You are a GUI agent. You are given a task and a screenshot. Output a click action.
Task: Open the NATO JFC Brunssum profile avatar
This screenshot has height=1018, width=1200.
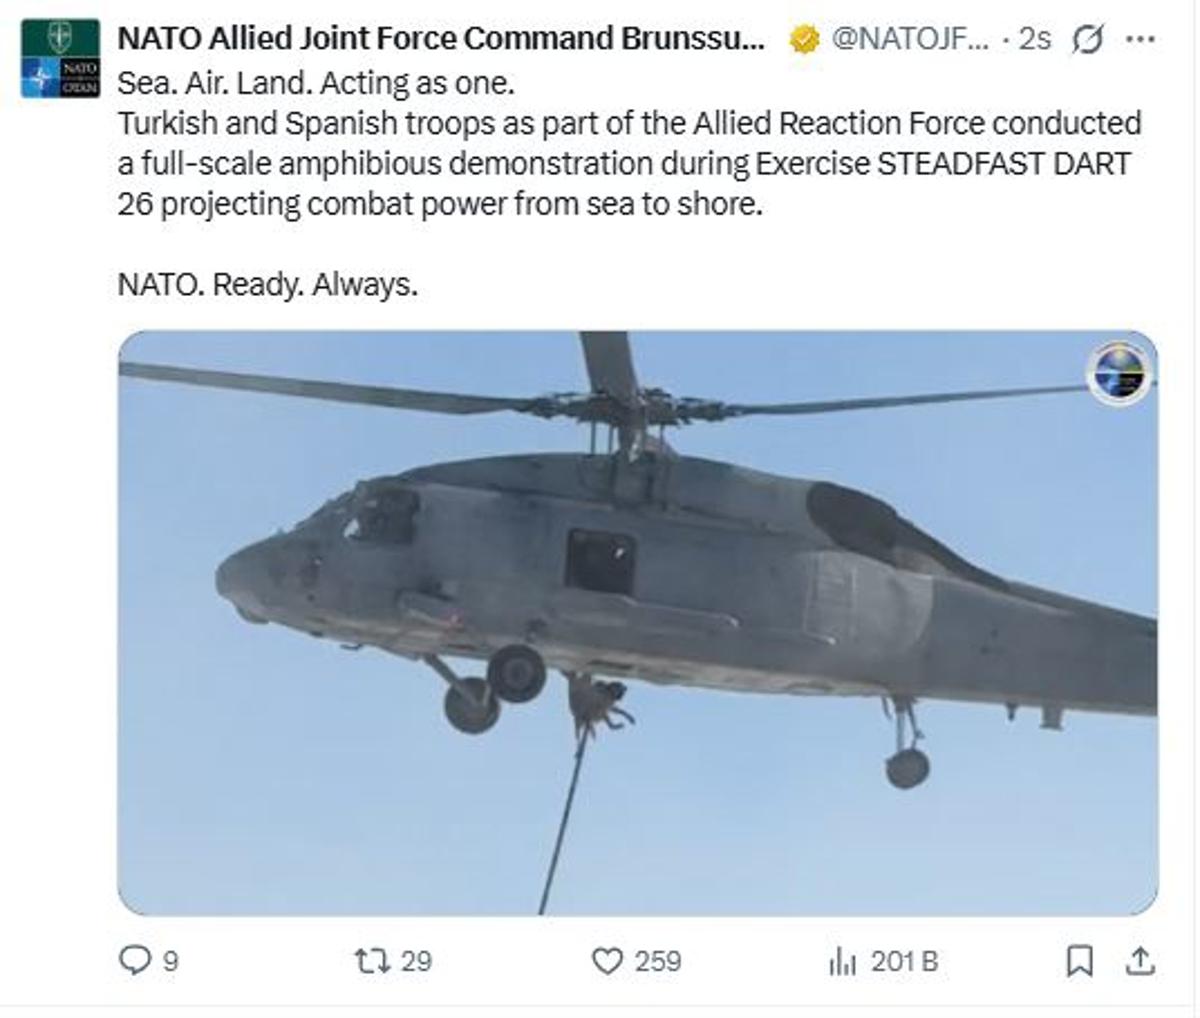coord(60,58)
